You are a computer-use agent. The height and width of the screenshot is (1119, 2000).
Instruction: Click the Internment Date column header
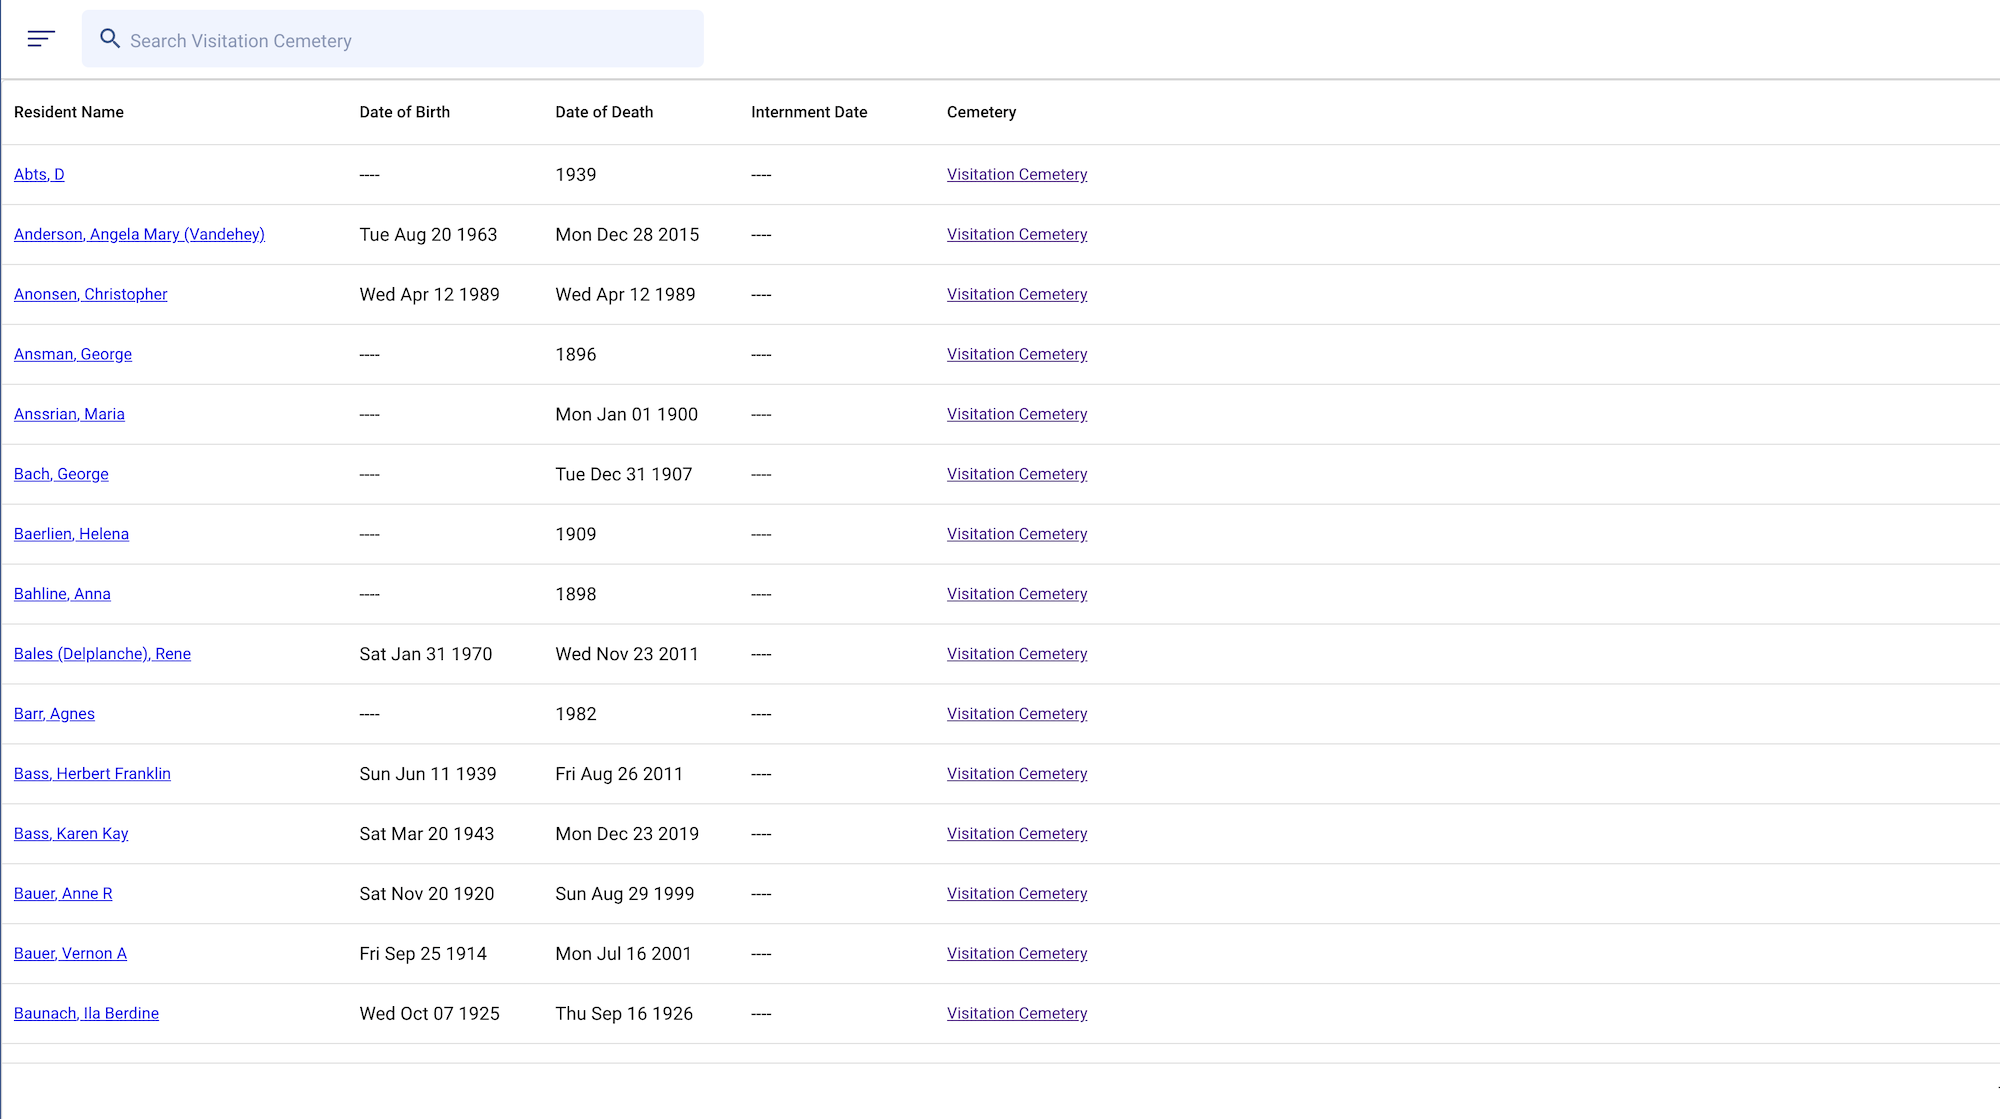809,112
